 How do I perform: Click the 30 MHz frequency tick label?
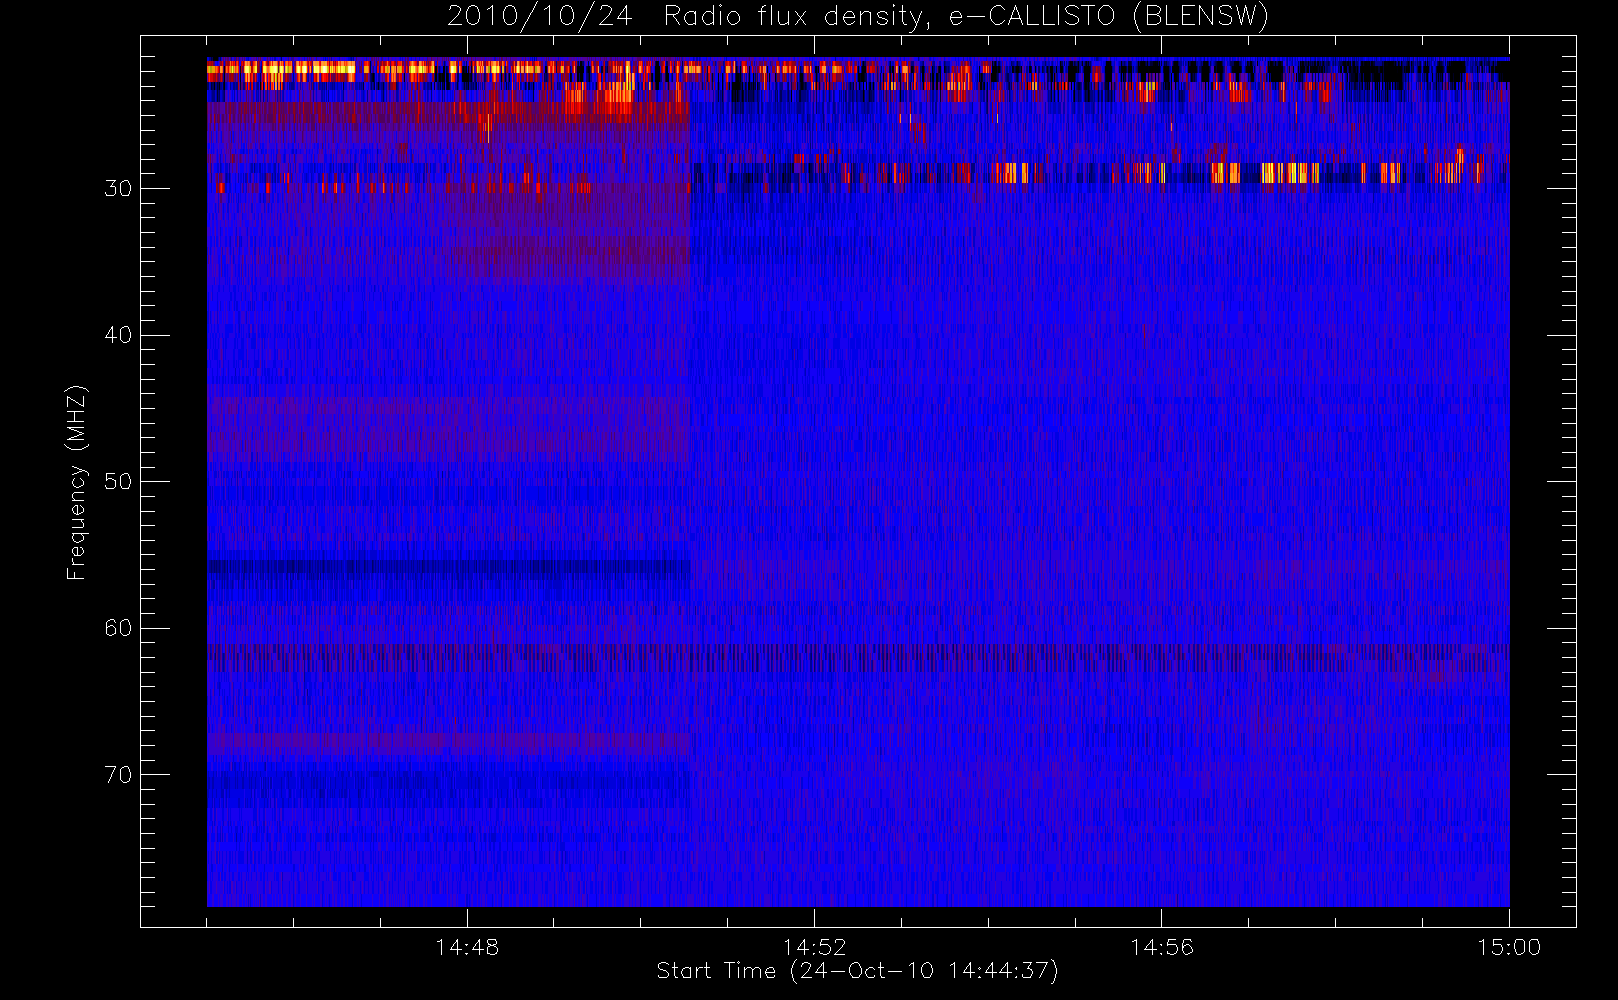(118, 188)
